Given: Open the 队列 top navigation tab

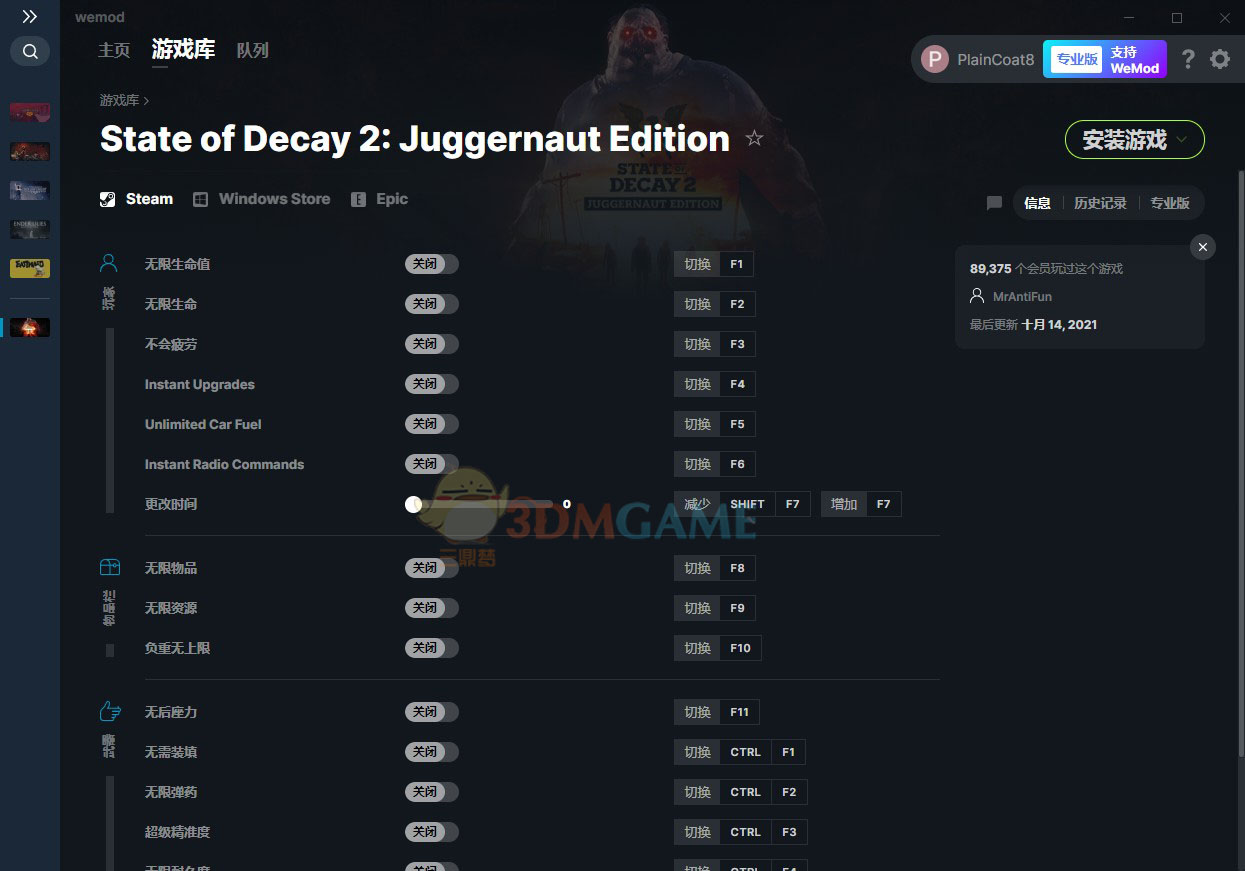Looking at the screenshot, I should coord(253,50).
